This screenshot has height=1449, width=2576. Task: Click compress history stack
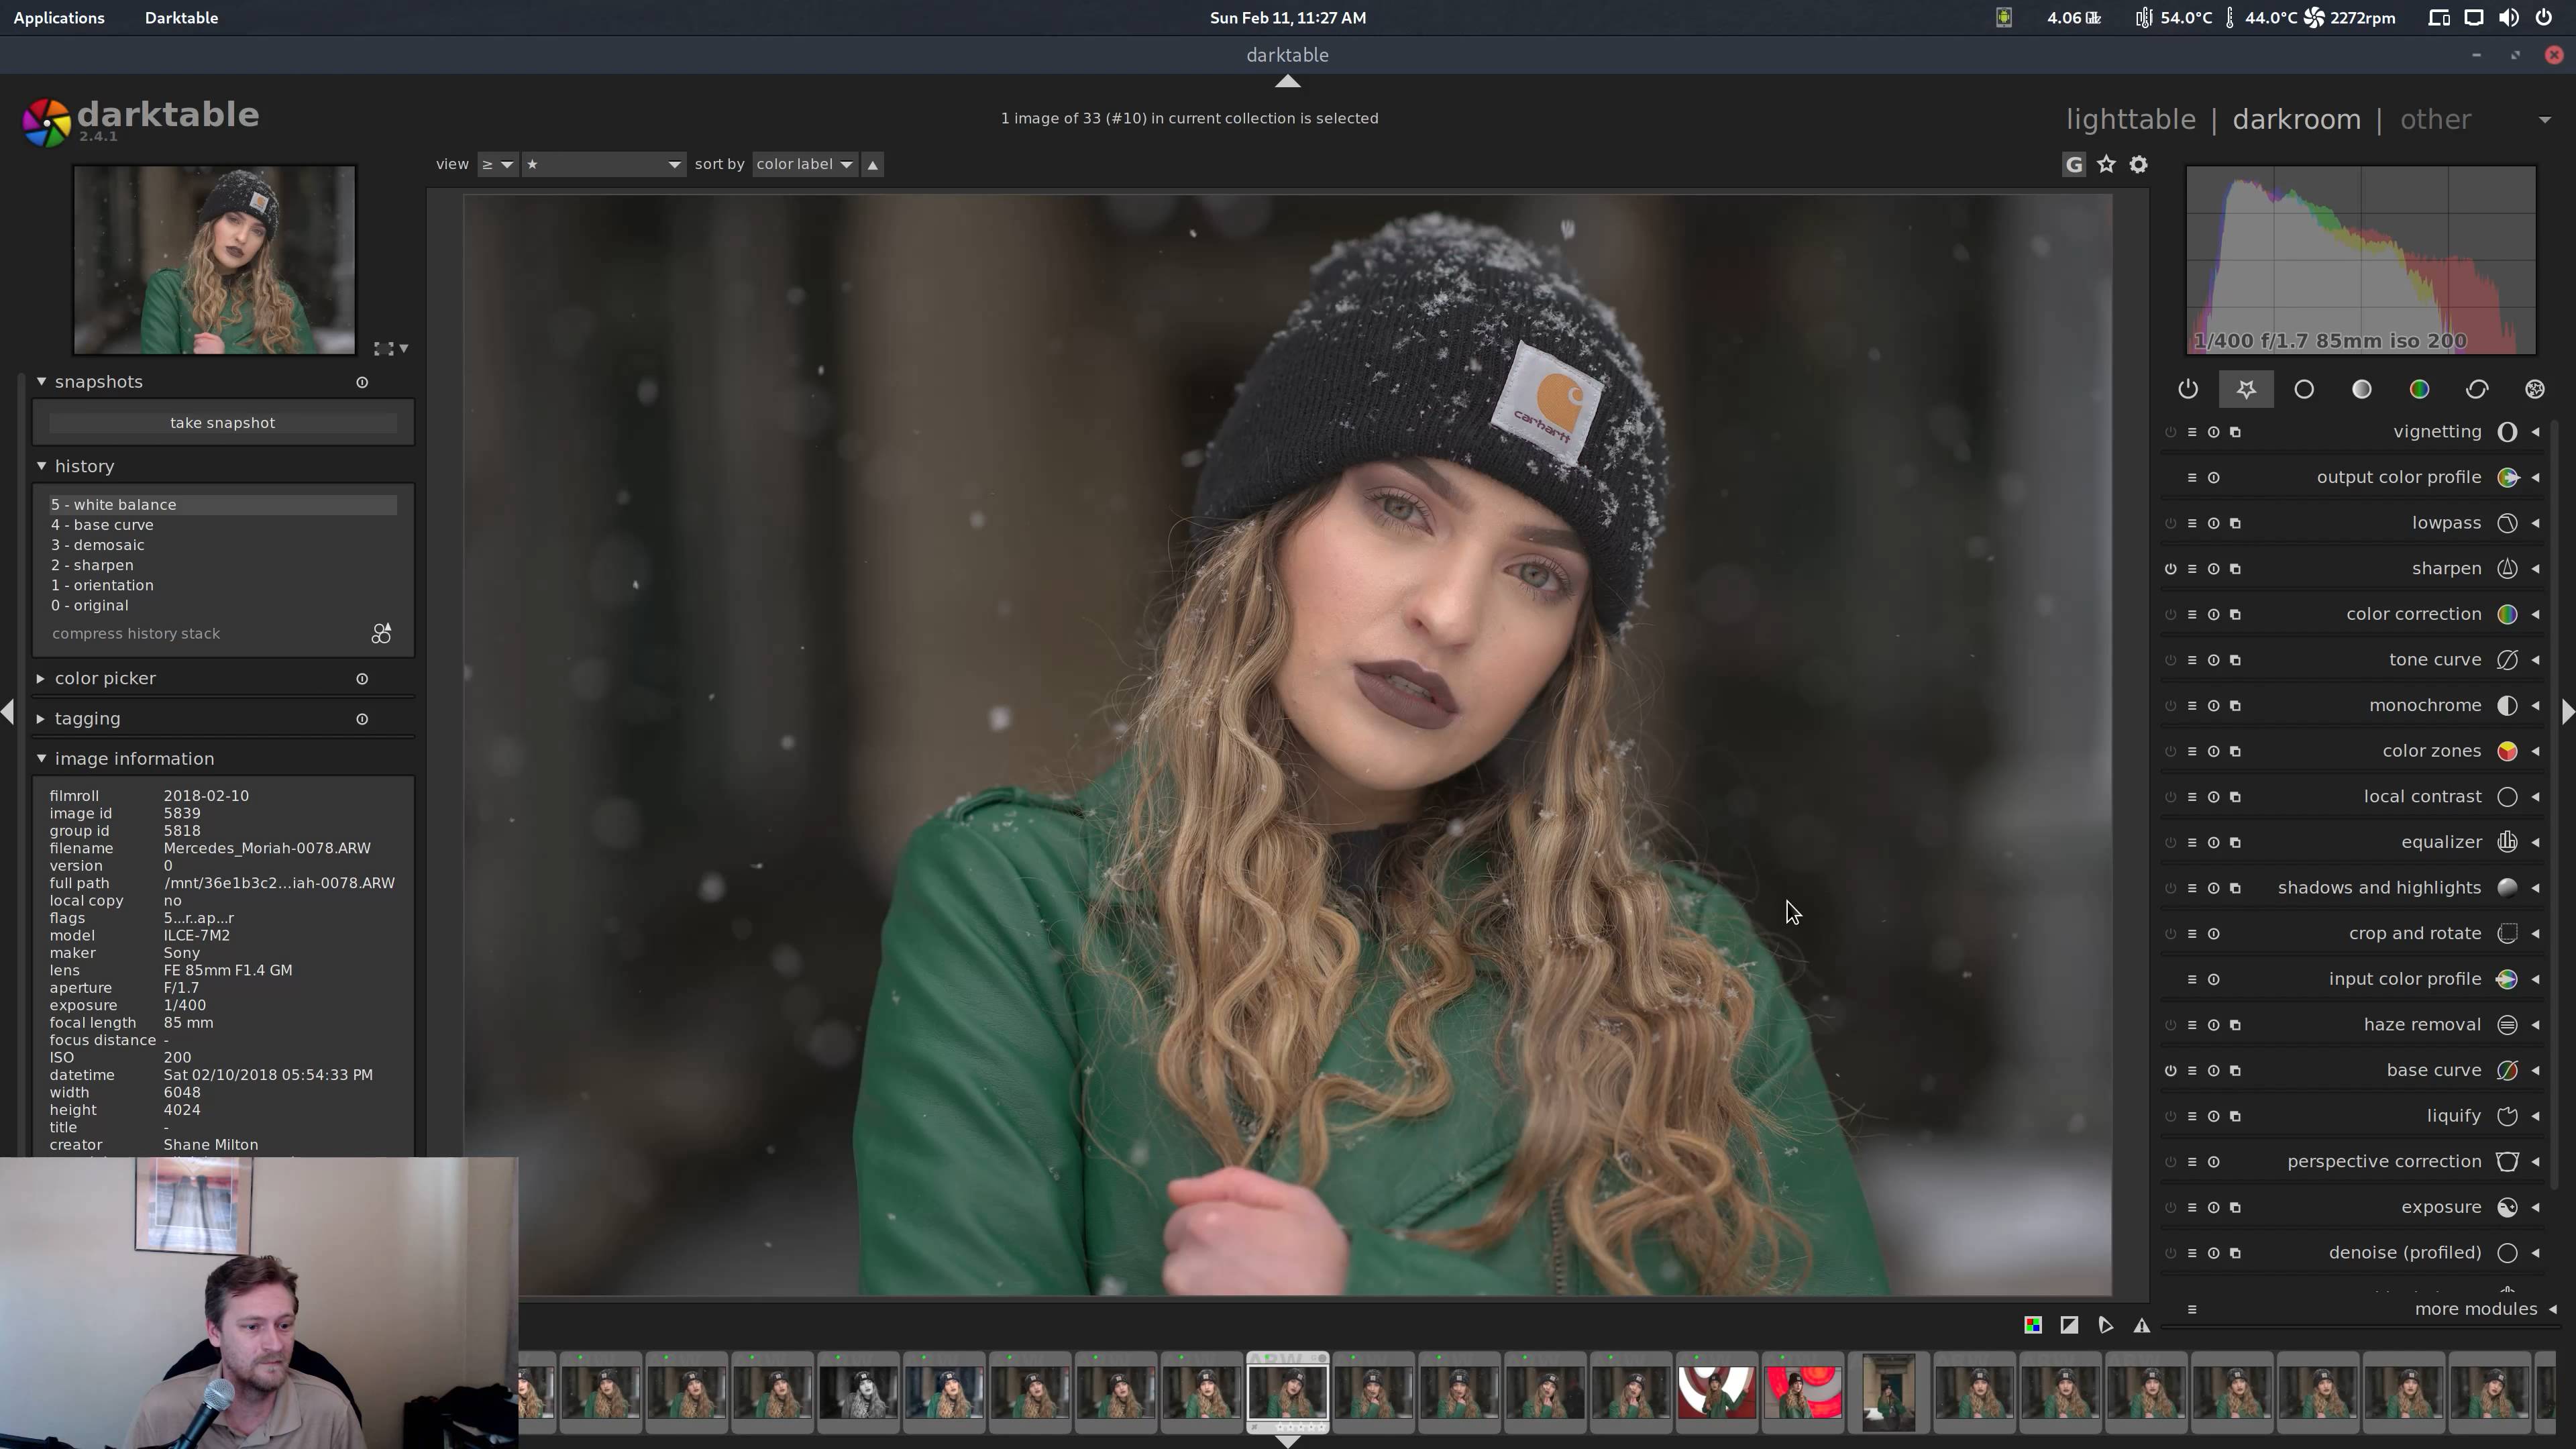coord(136,634)
